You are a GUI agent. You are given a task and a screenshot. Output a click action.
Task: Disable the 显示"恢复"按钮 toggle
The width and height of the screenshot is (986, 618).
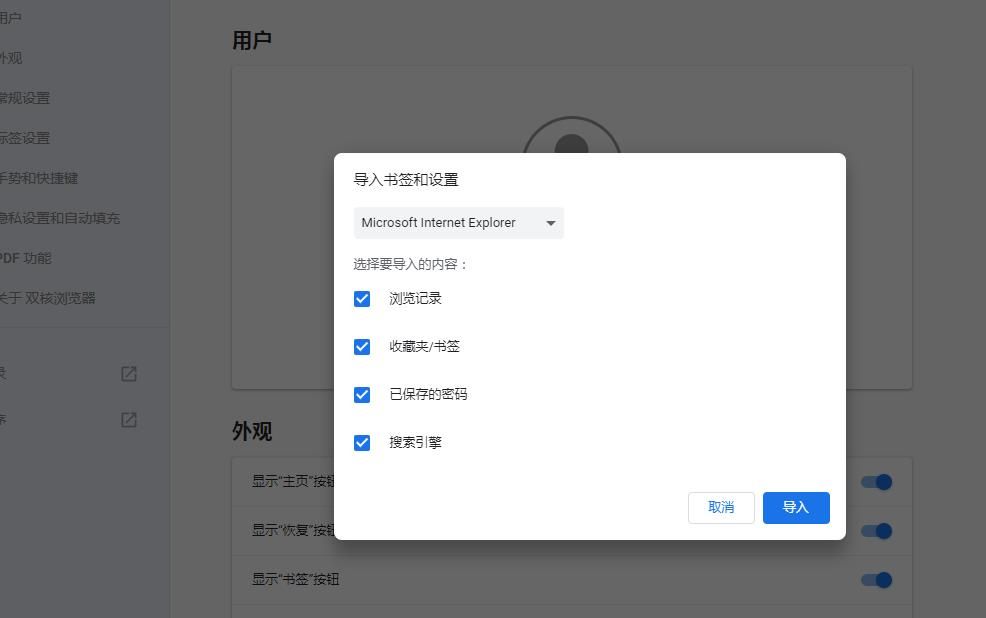tap(876, 530)
